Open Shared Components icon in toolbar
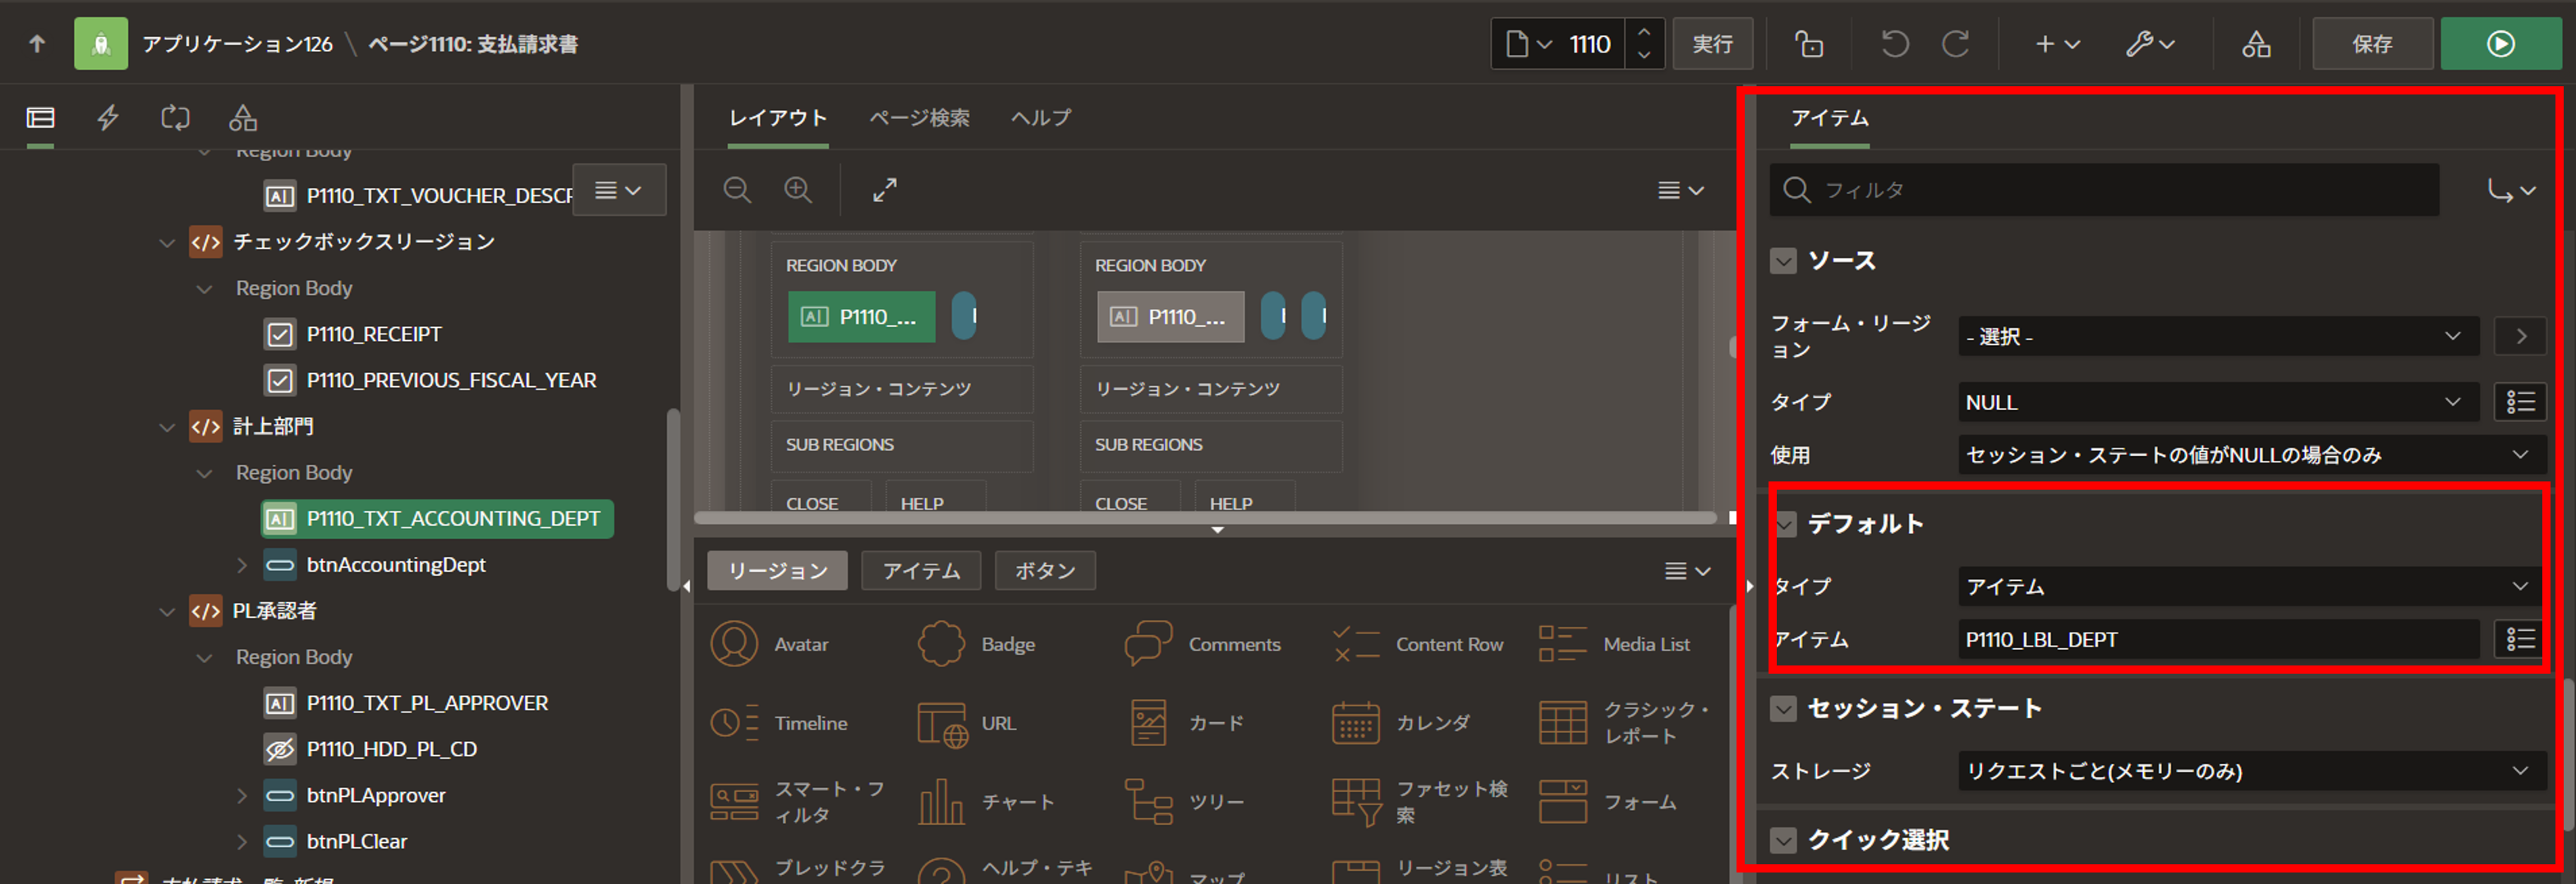Screen dimensions: 2576x884 pos(2256,44)
